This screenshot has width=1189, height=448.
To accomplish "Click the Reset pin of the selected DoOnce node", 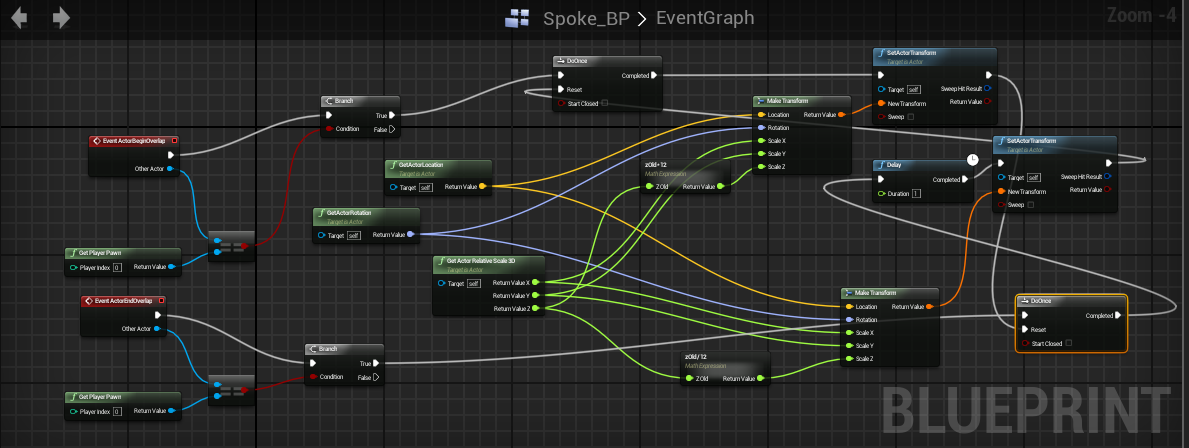I will [1025, 329].
